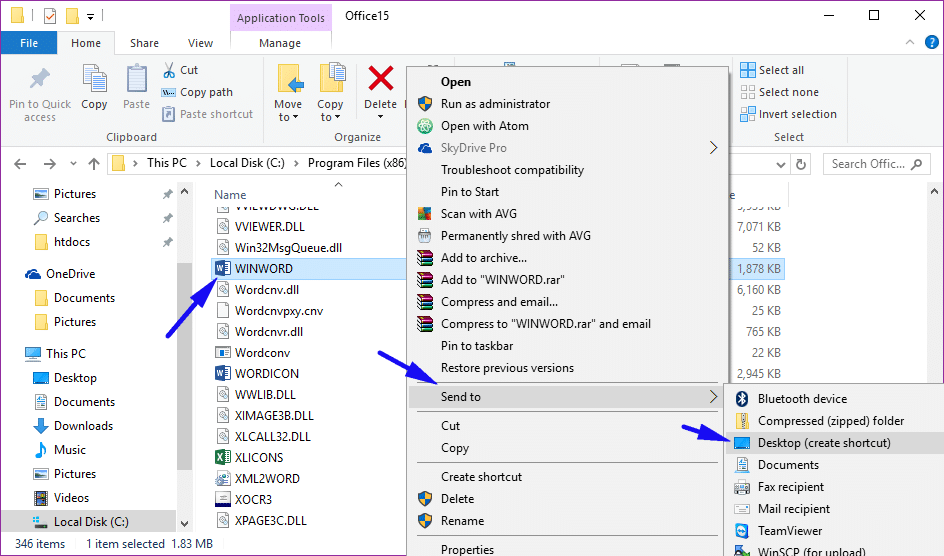
Task: Expand the SkyDrive Pro submenu arrow
Action: coord(713,147)
